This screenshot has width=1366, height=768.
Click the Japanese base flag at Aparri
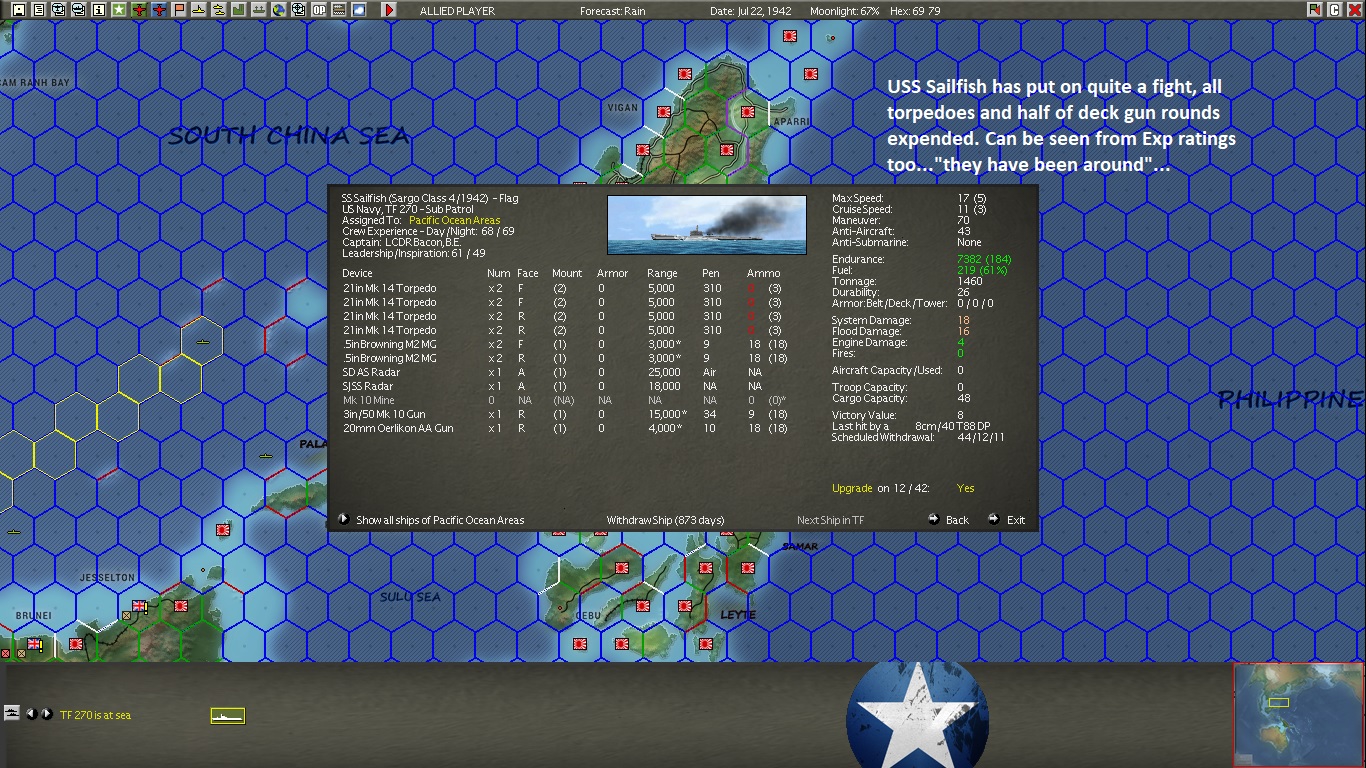click(x=747, y=112)
